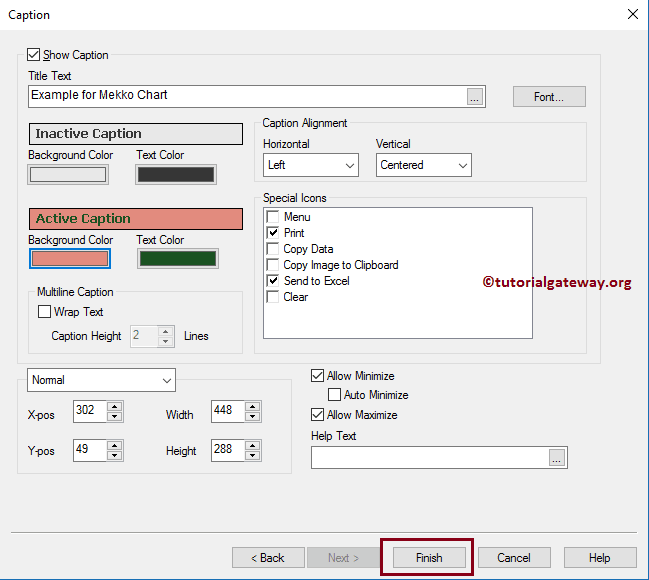Close the Caption dialog window
The image size is (649, 580).
point(632,14)
